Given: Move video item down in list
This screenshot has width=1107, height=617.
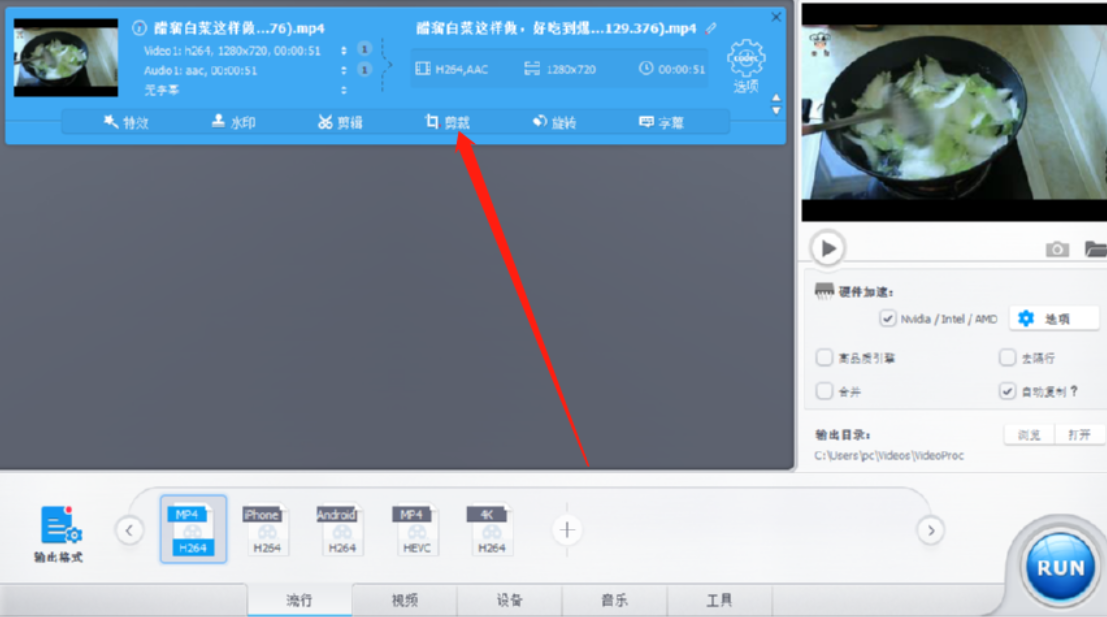Looking at the screenshot, I should 776,111.
